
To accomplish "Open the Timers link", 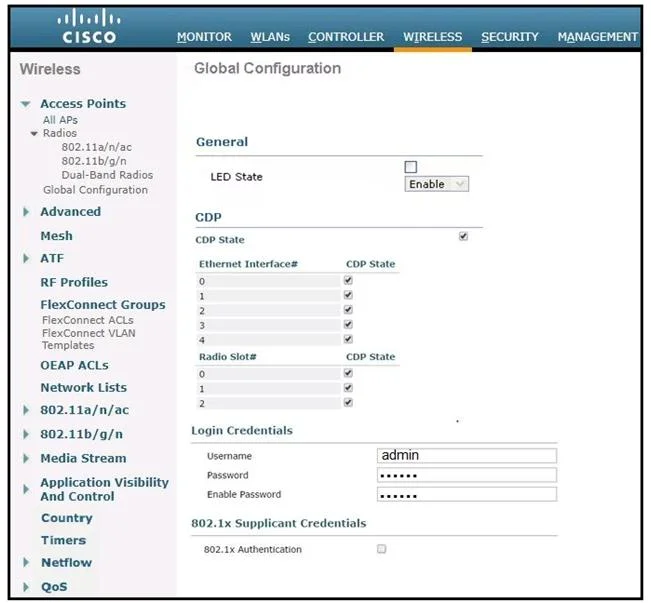I will click(x=64, y=540).
